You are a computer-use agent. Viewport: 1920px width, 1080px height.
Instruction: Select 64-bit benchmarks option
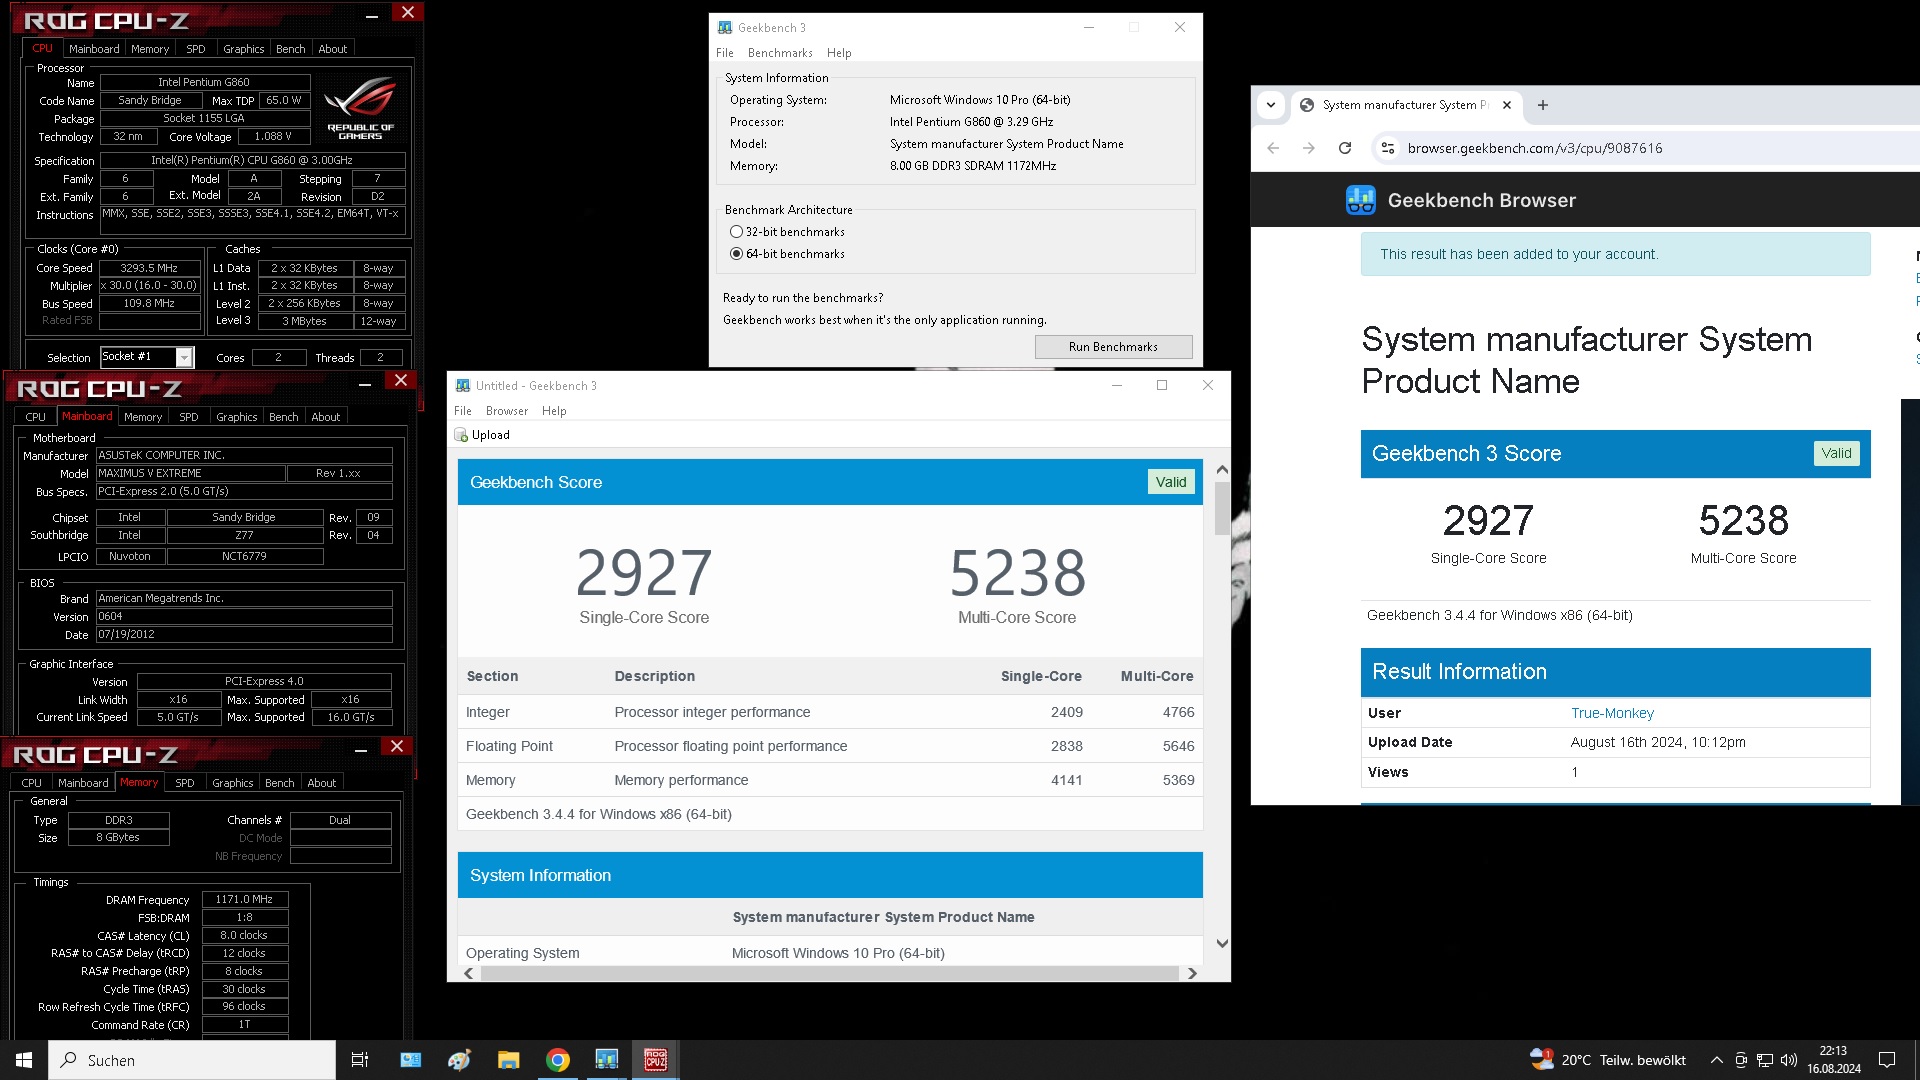tap(787, 254)
